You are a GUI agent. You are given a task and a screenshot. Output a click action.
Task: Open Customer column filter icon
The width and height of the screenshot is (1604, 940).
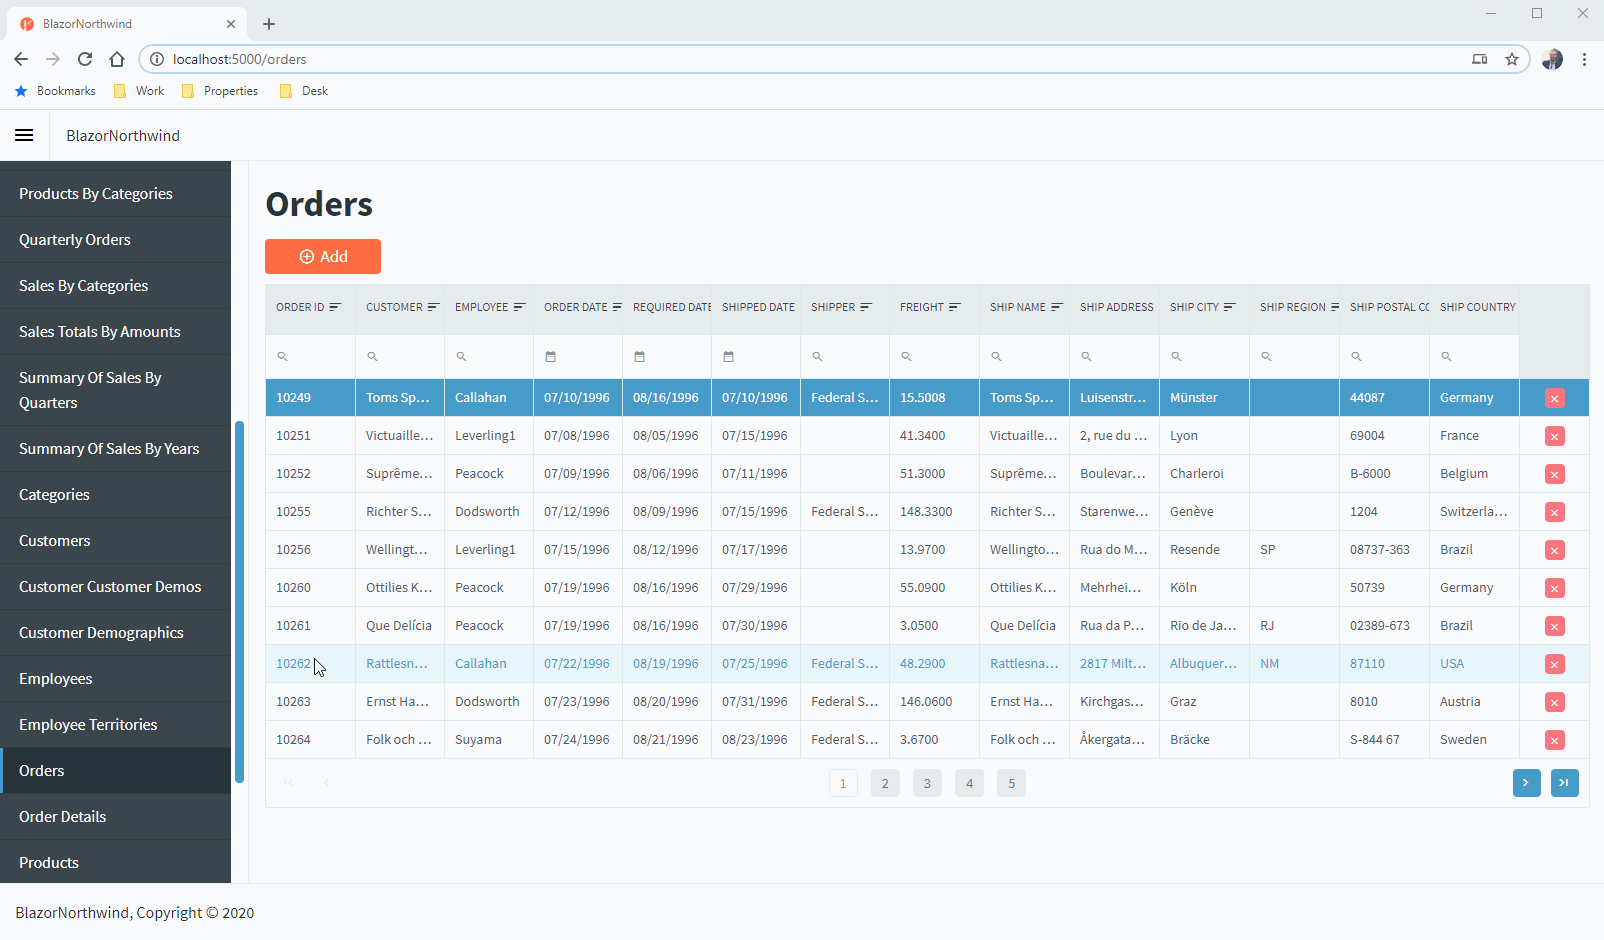point(433,307)
